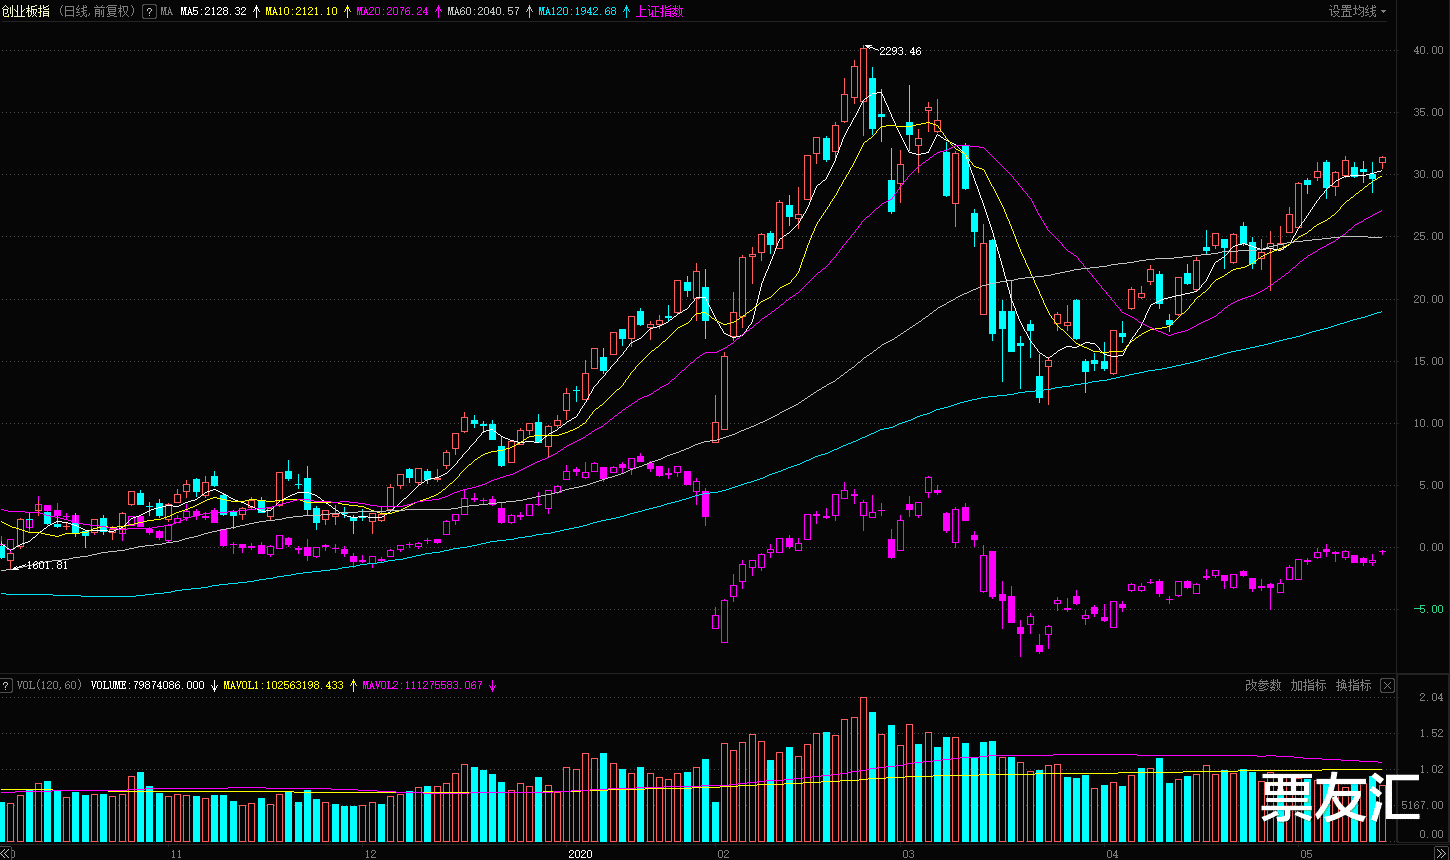Click 换指标 to switch the indicator

click(x=1354, y=686)
